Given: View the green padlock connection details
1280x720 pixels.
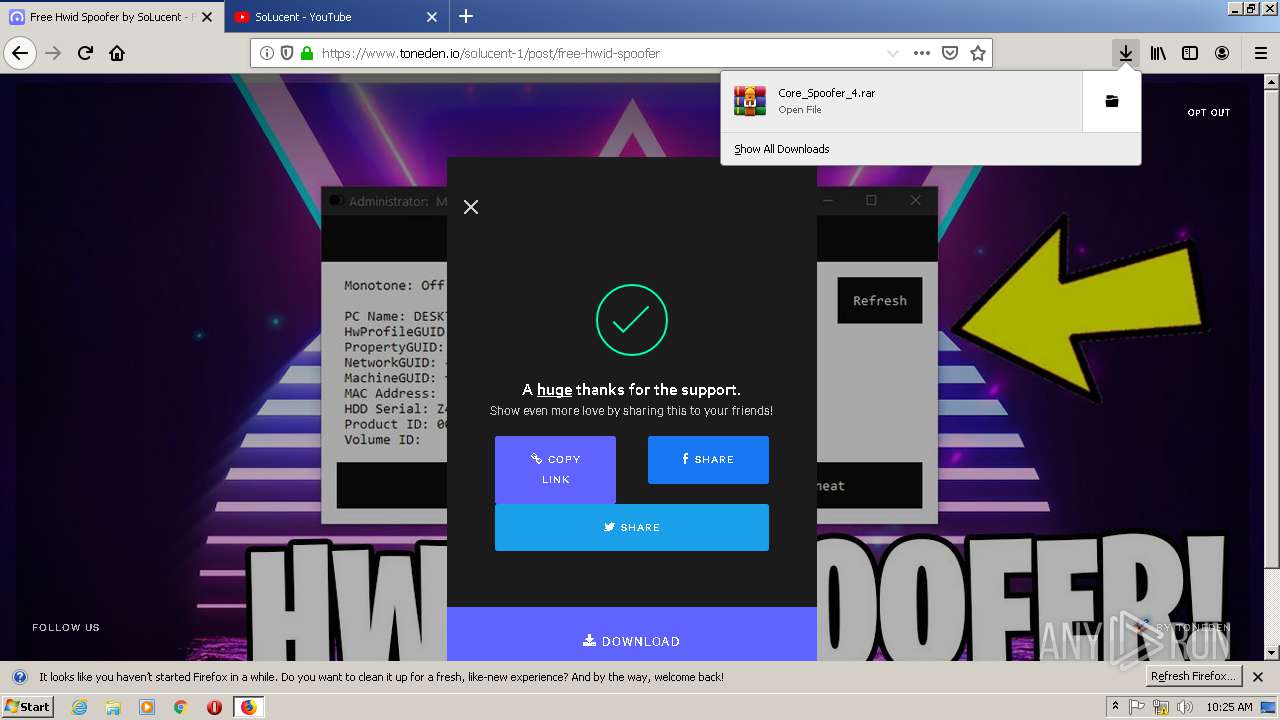Looking at the screenshot, I should coord(306,53).
